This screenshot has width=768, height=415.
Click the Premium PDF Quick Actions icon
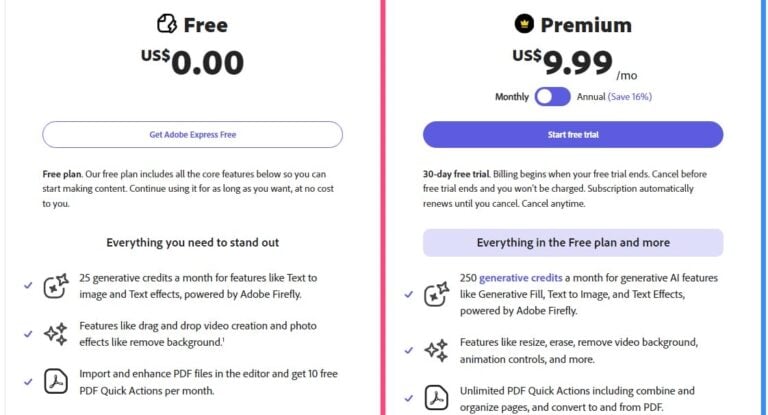[436, 398]
